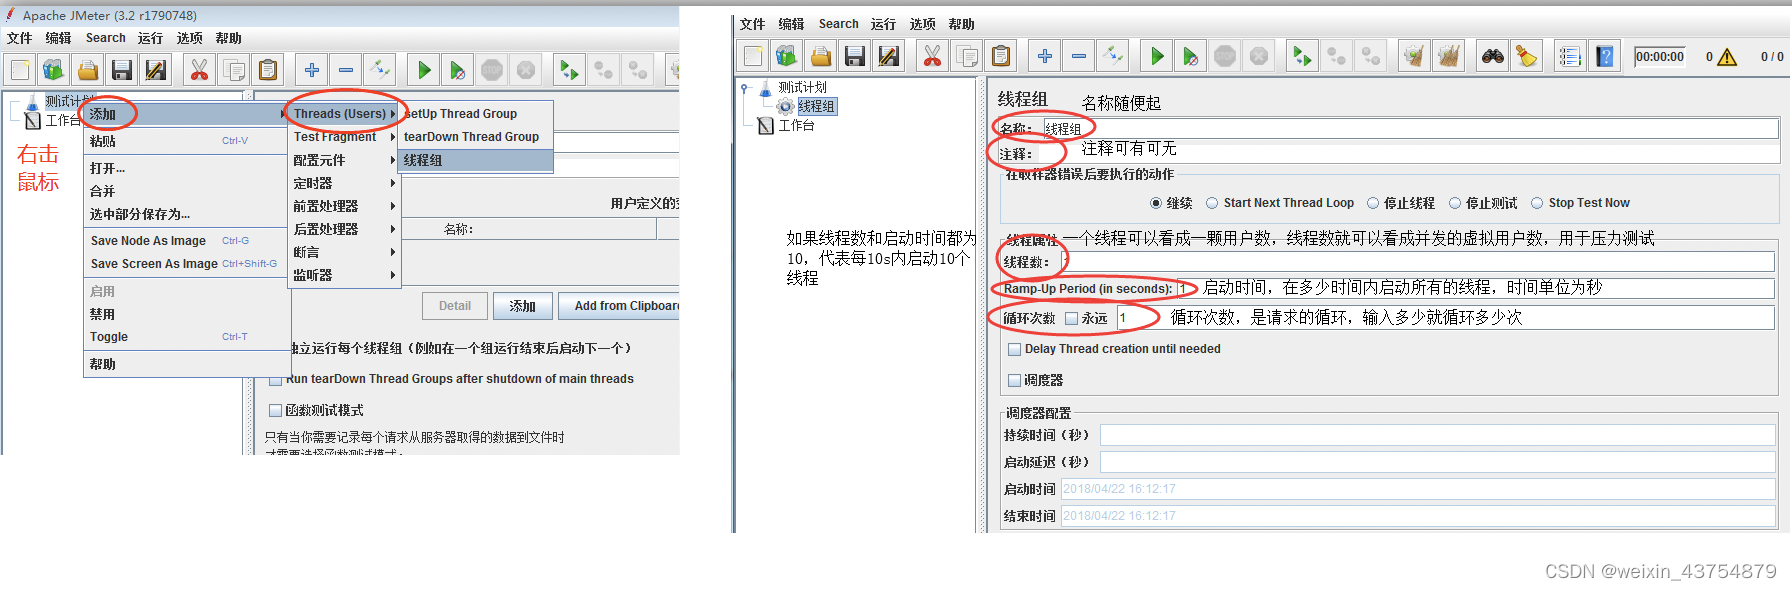Click Start no pauses icon in right window
The image size is (1792, 590).
click(1190, 56)
